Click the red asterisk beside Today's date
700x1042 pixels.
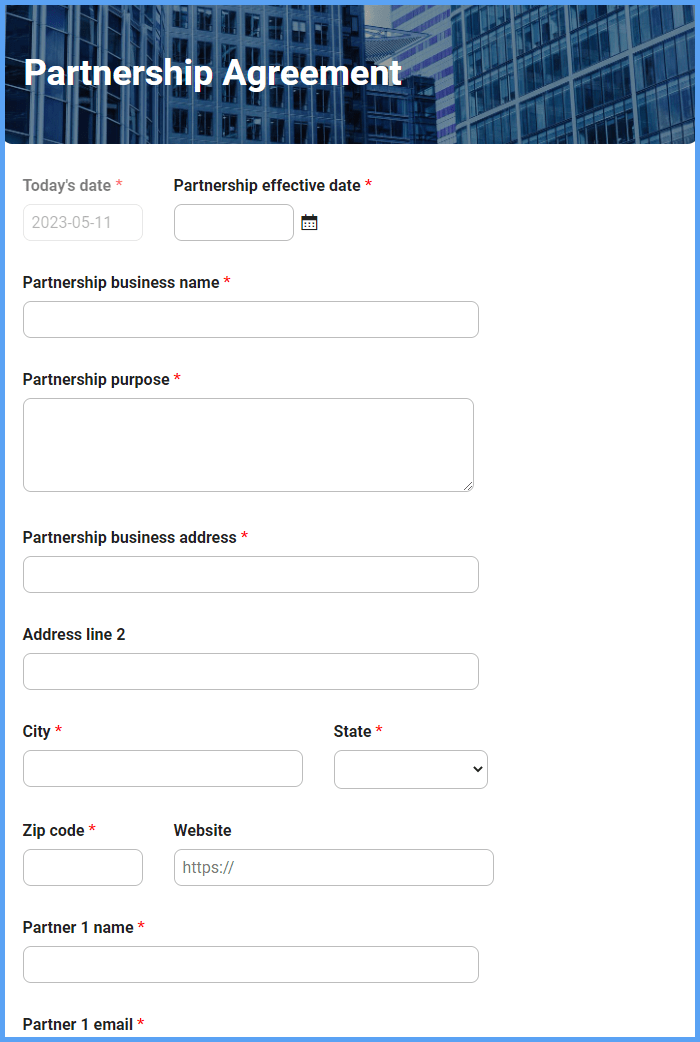[x=119, y=185]
